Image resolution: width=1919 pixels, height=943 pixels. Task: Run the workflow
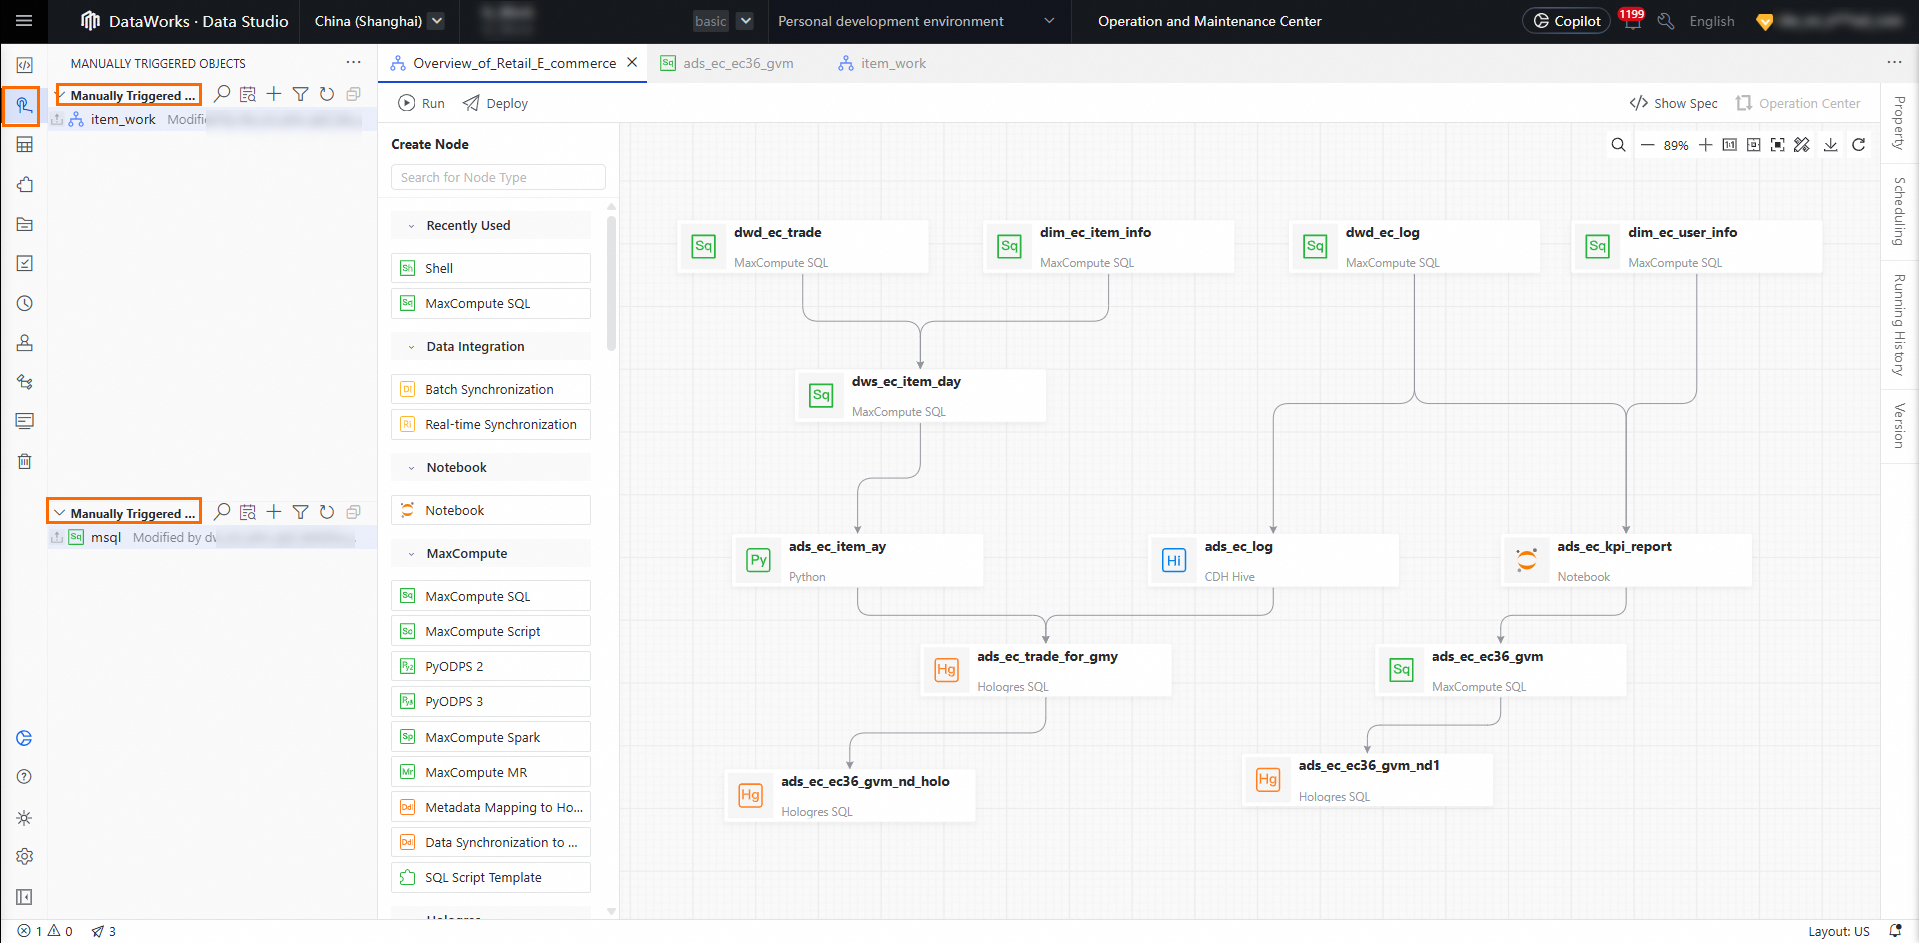pyautogui.click(x=421, y=103)
